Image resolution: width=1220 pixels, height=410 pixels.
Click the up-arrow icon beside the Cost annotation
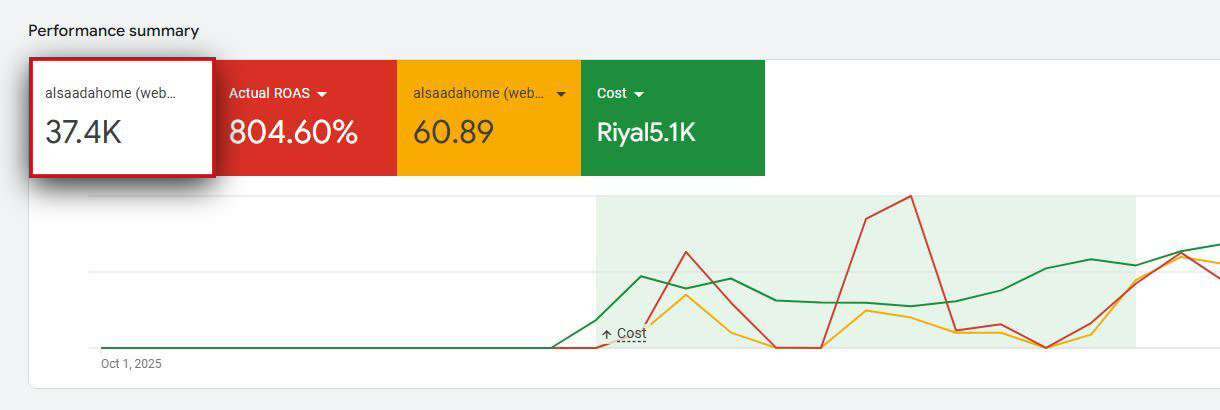click(606, 334)
